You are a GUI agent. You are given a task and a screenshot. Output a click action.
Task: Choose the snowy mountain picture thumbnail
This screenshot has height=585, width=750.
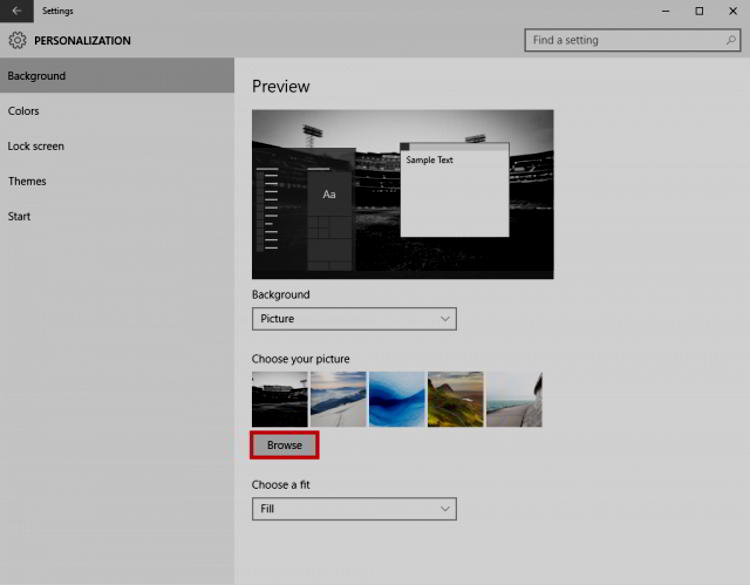338,399
